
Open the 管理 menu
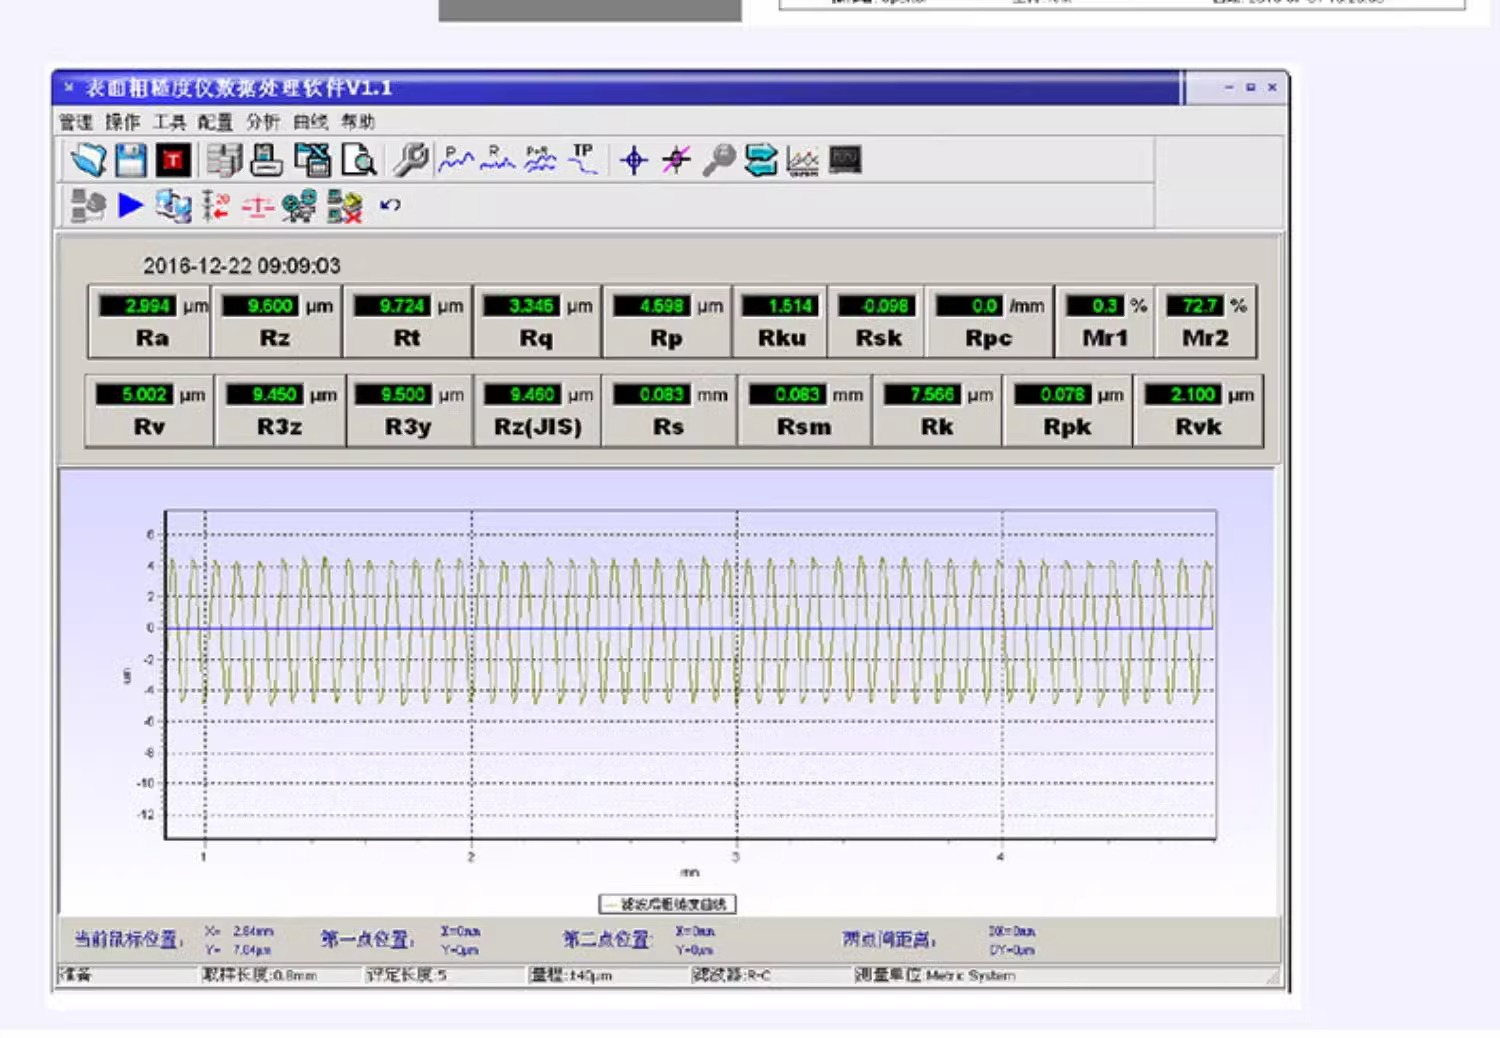point(76,122)
